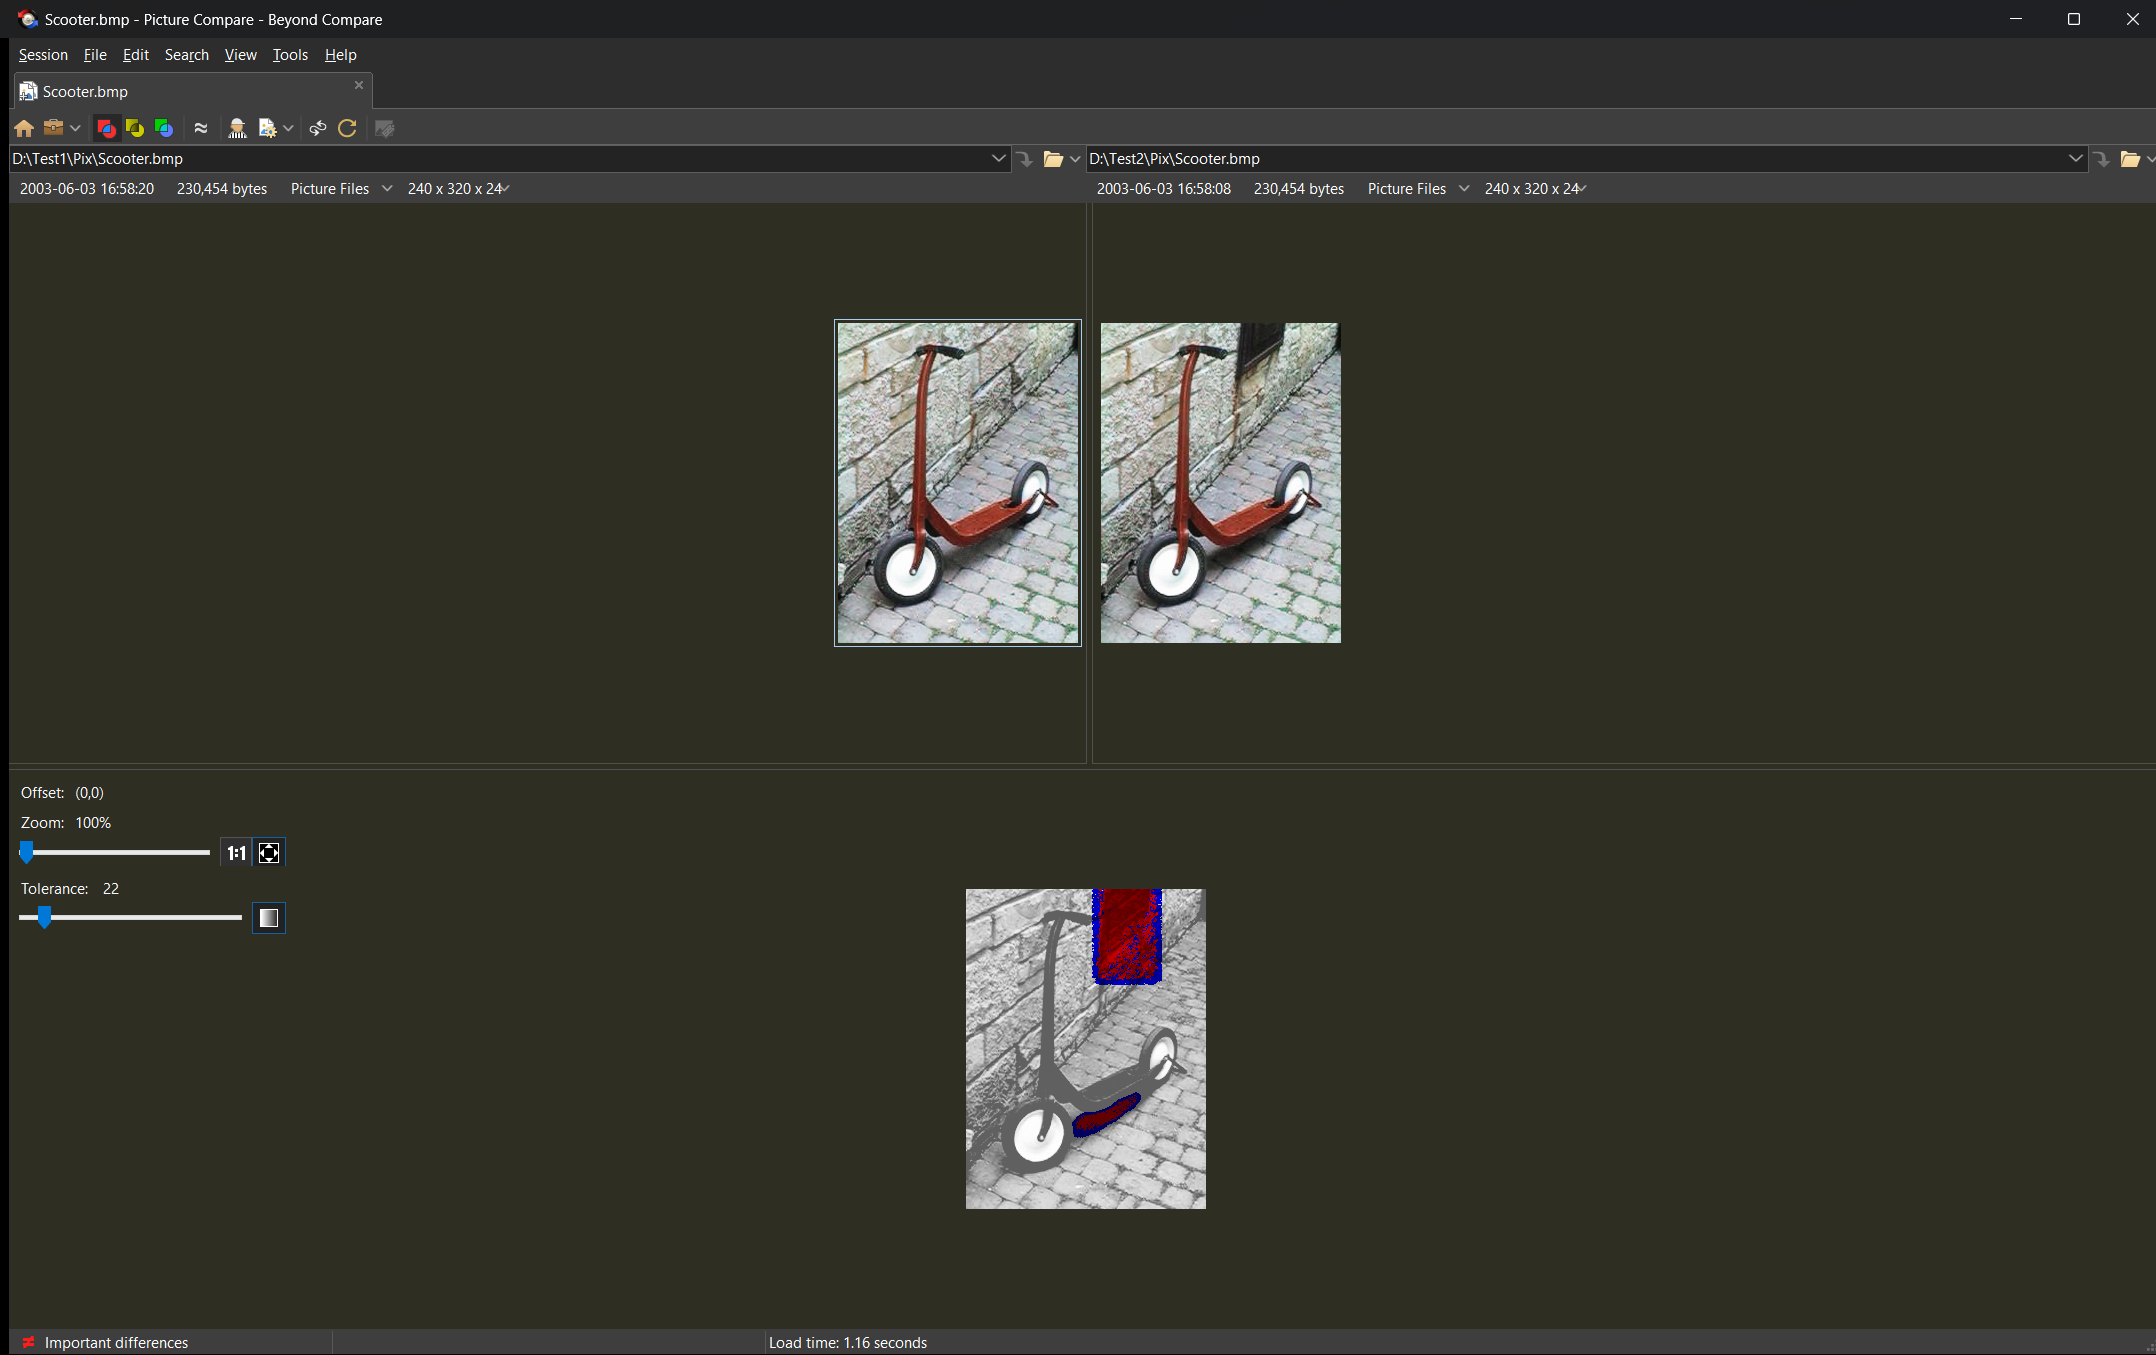Click the right timestamp 2003-06-03 16:58:08
Screen dimensions: 2156x1355
[1164, 189]
